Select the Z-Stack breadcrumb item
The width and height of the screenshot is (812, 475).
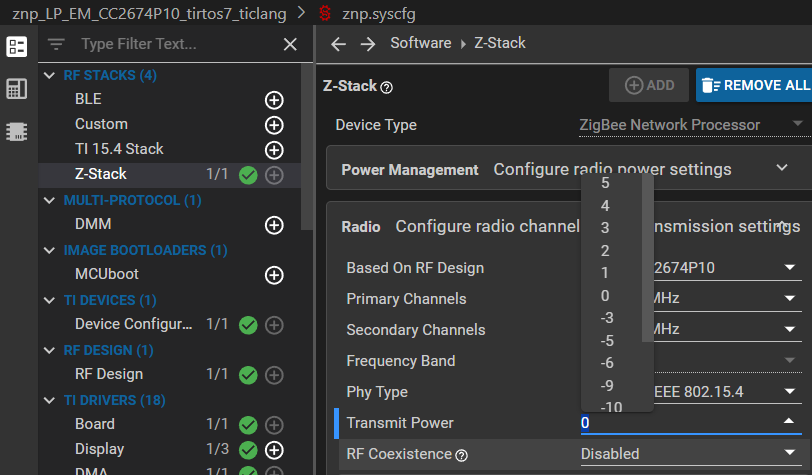click(500, 43)
